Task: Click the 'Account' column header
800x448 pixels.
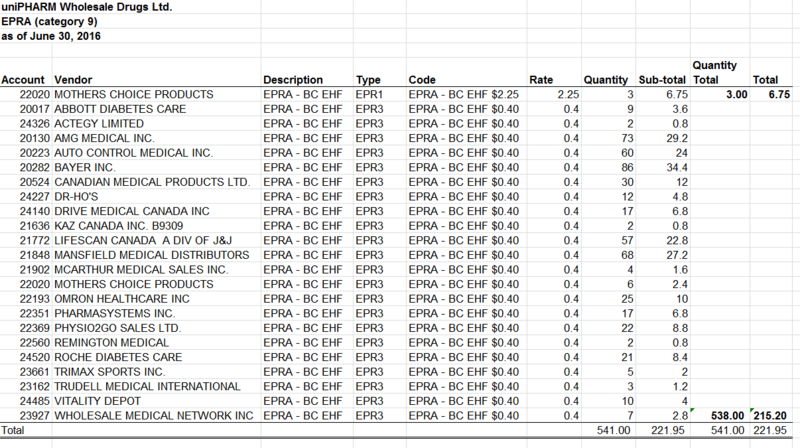Action: coord(23,80)
